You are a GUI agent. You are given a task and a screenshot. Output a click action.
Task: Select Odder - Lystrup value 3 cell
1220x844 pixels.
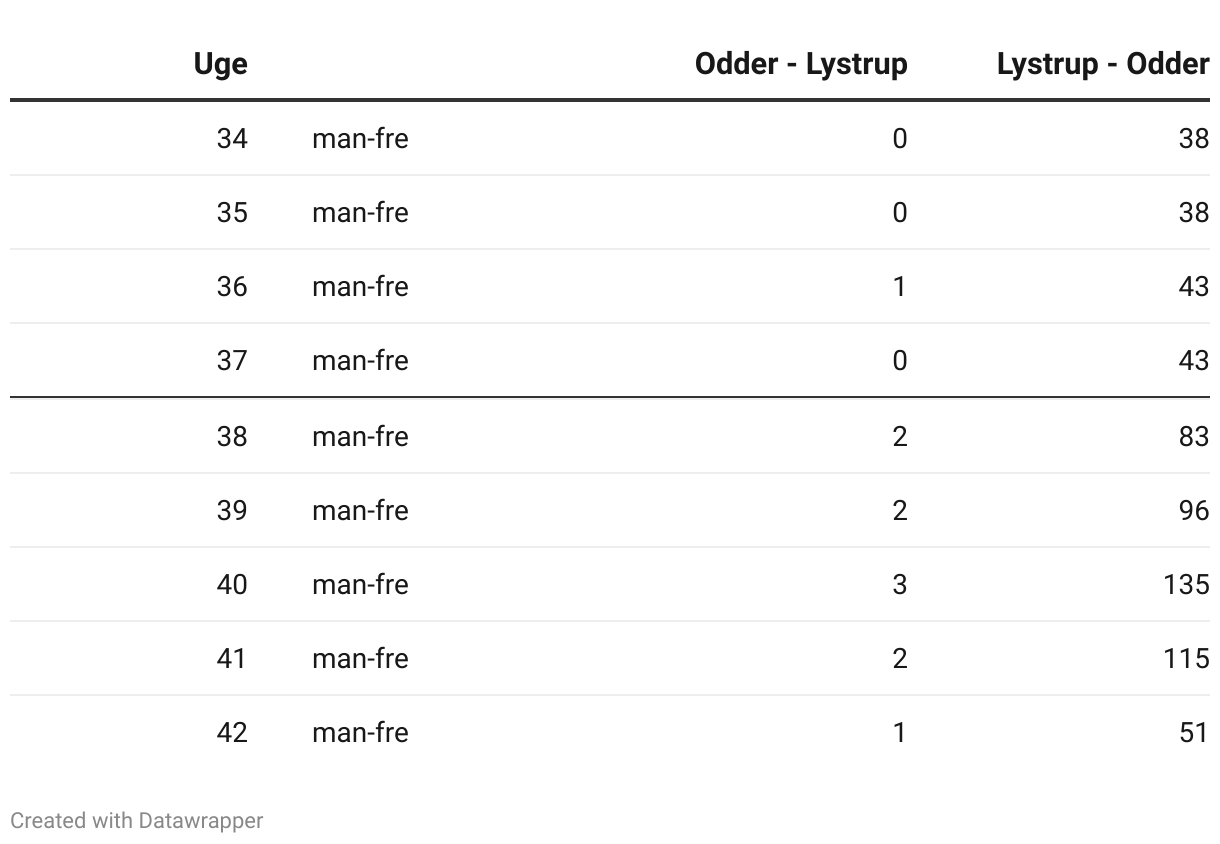[899, 584]
